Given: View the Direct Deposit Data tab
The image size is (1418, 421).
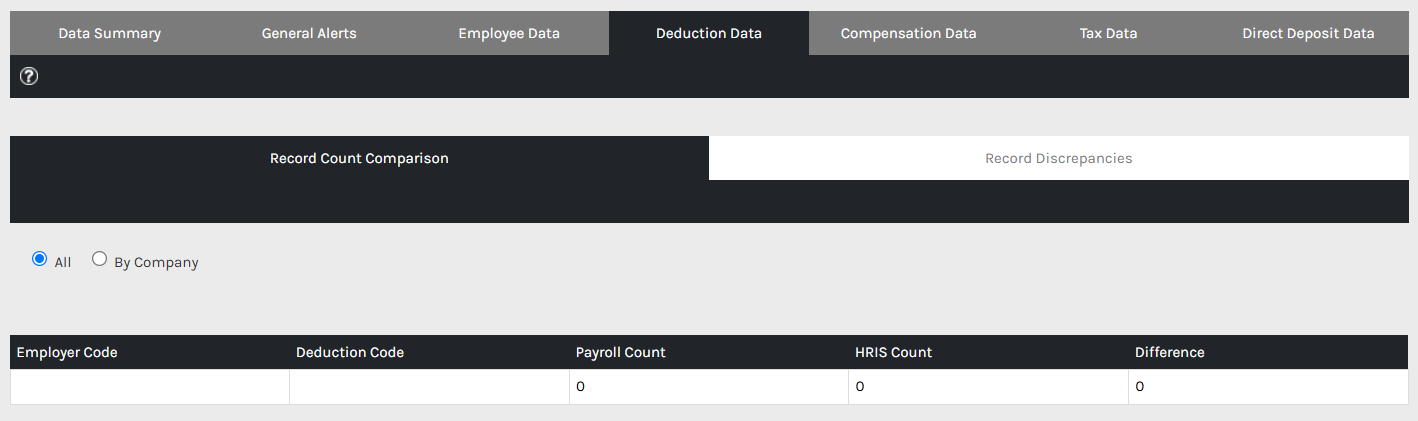Looking at the screenshot, I should [x=1308, y=33].
